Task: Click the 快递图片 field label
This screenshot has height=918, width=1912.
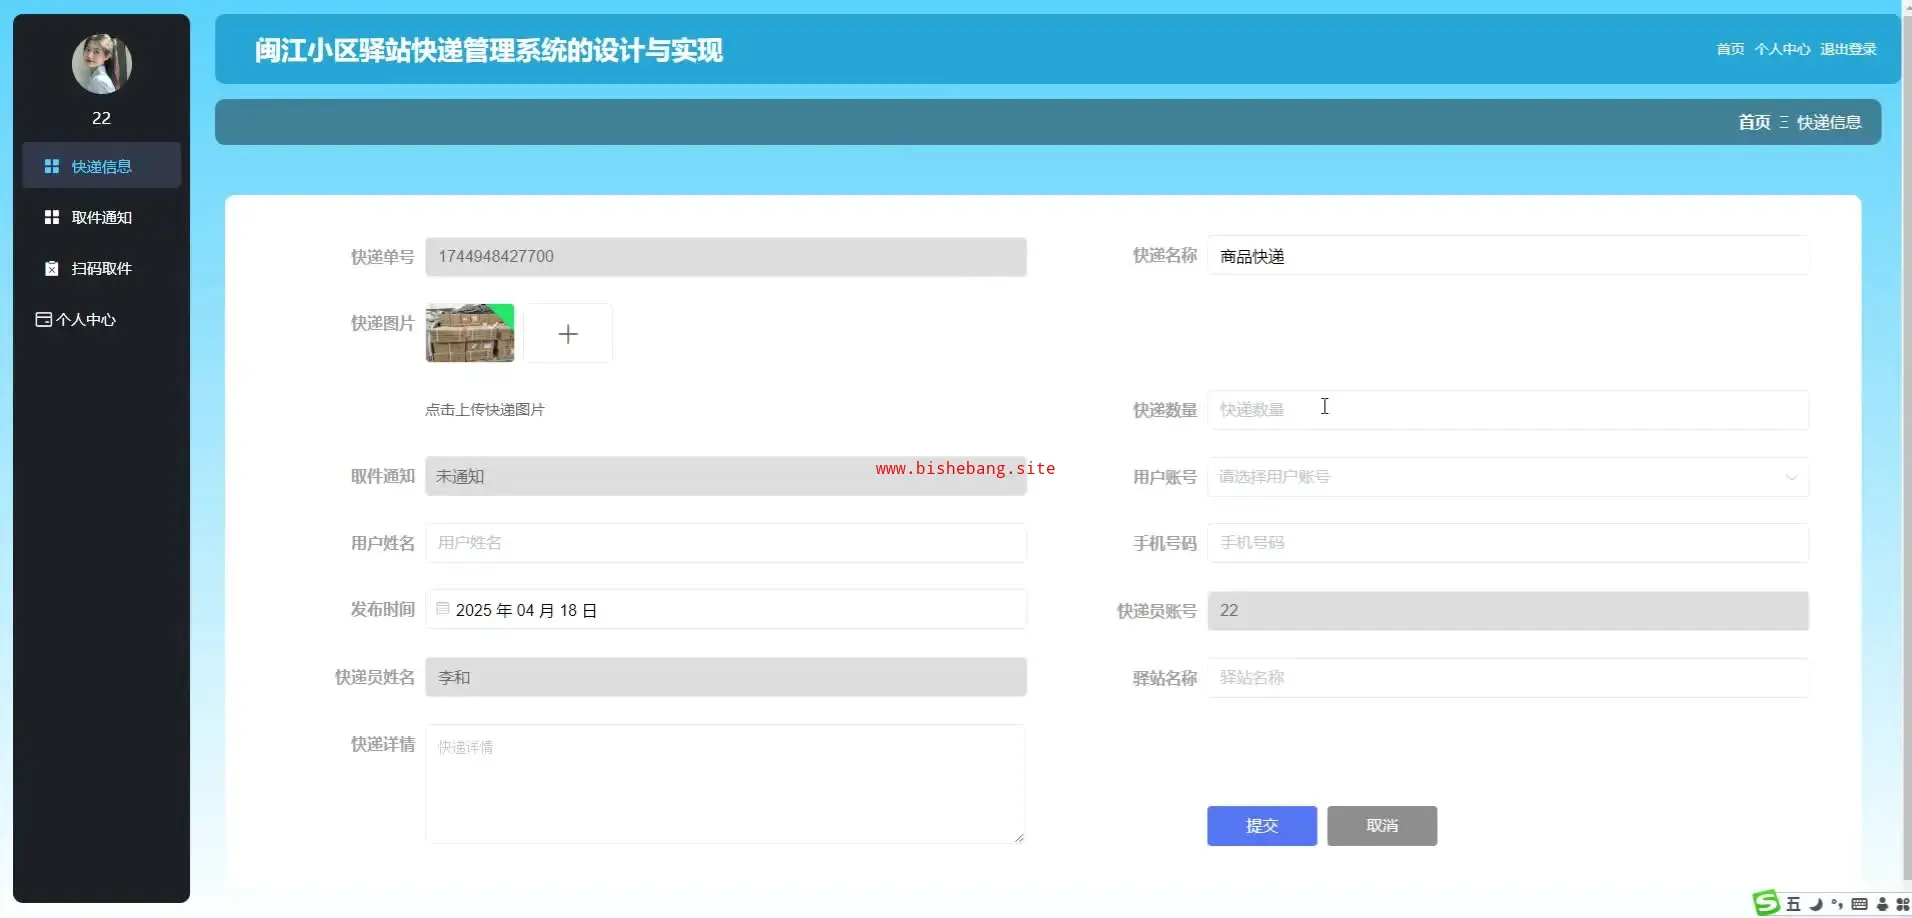Action: coord(382,323)
